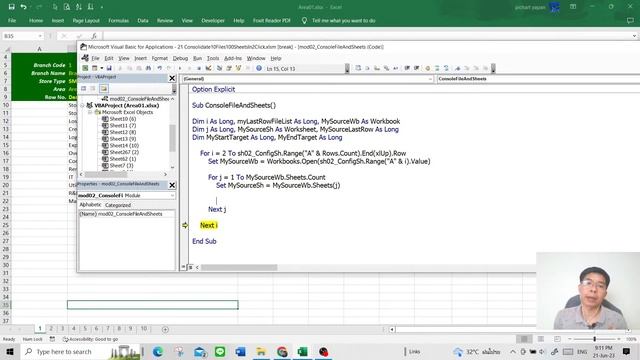
Task: Click Toggle Bookmark icon in Edit toolbar
Action: (x=458, y=68)
